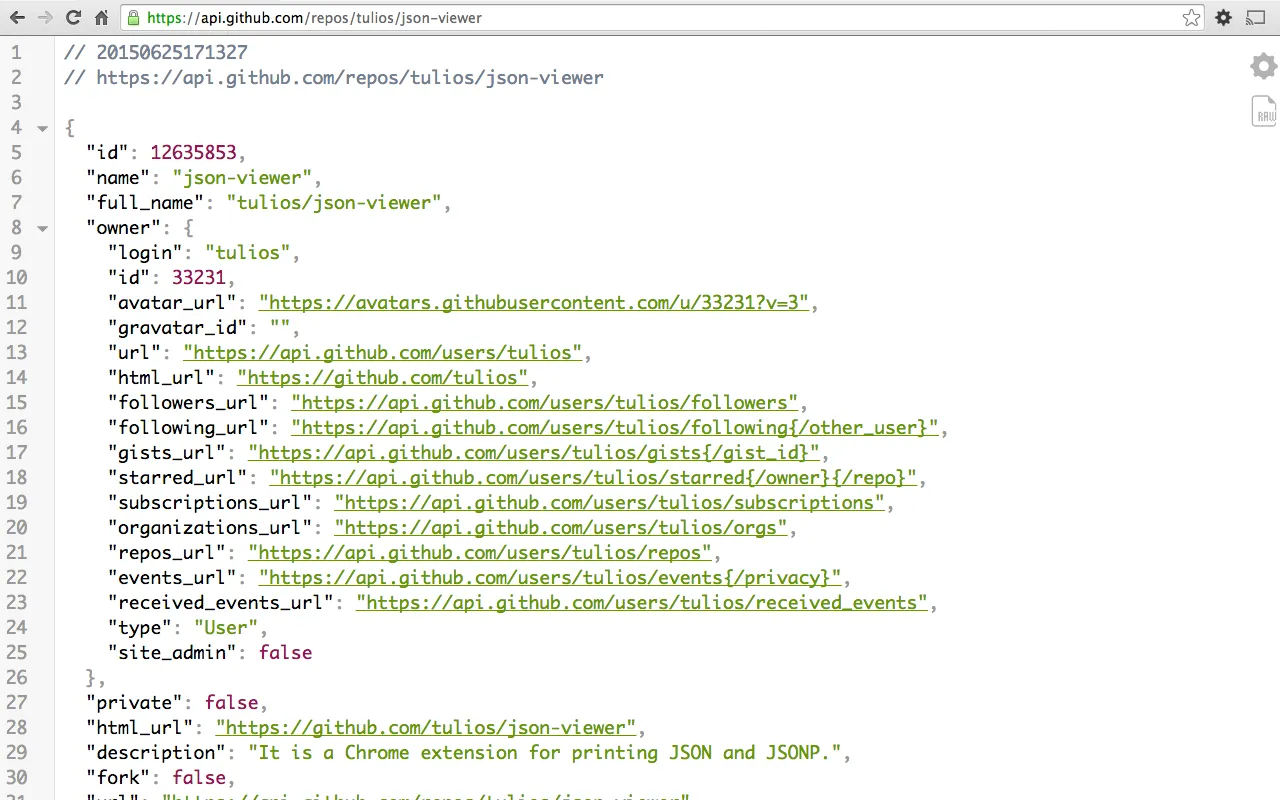This screenshot has width=1280, height=800.
Task: Click the RAW view icon
Action: [x=1263, y=111]
